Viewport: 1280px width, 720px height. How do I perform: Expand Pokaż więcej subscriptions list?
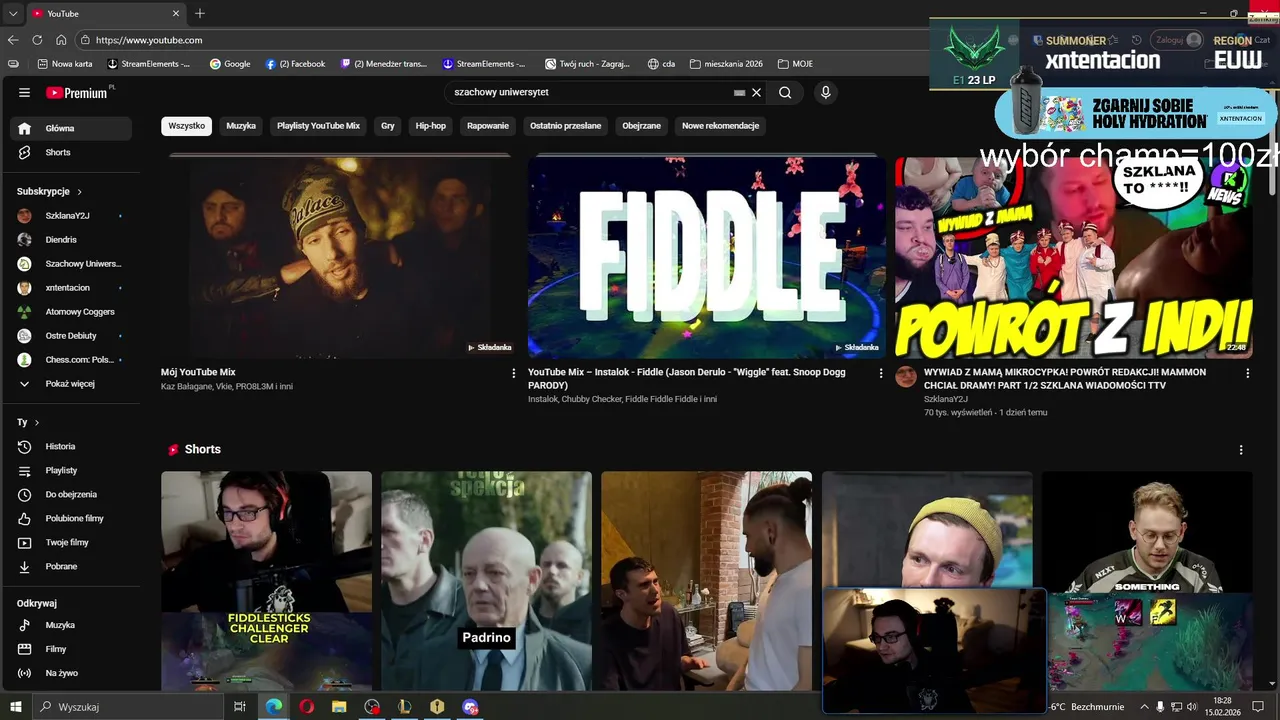click(71, 383)
